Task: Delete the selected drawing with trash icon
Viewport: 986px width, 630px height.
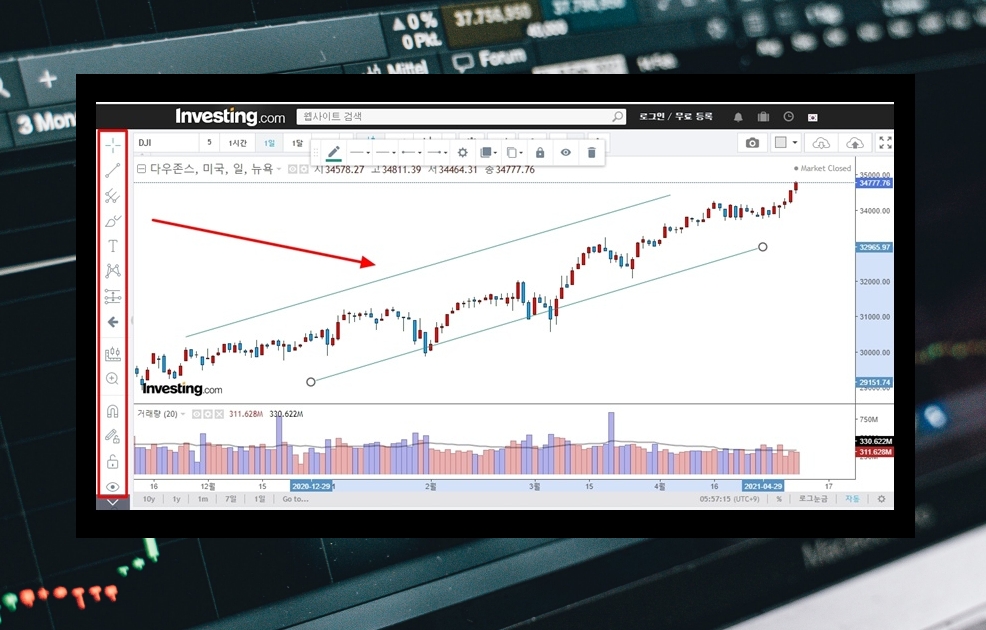Action: [592, 153]
